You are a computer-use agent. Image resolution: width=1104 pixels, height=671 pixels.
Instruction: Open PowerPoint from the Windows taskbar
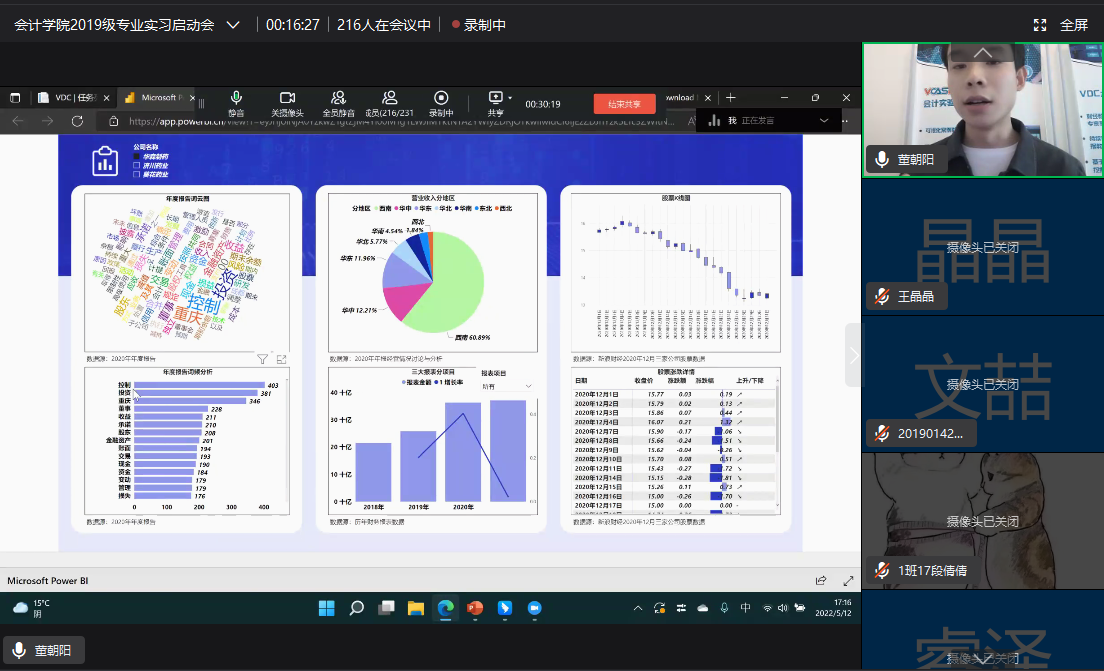475,608
